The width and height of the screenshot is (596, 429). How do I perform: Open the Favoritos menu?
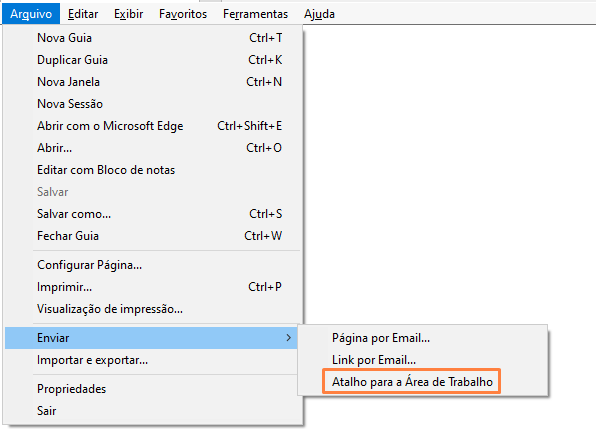tap(183, 14)
